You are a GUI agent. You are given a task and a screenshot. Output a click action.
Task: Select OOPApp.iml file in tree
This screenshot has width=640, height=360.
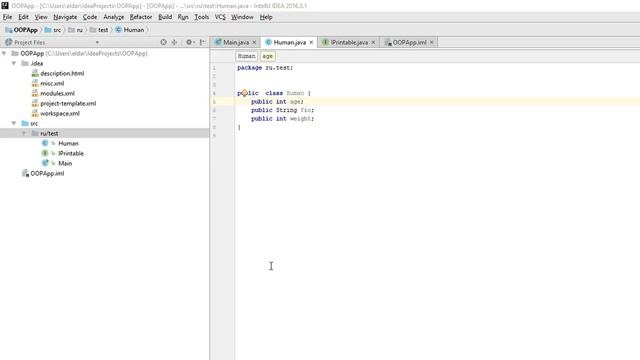click(x=47, y=173)
